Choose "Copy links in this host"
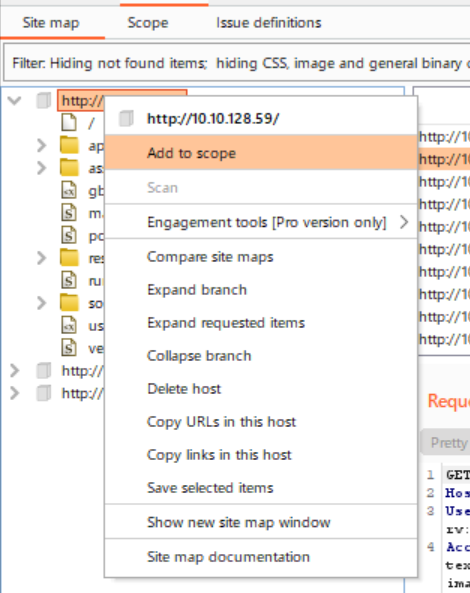 (x=261, y=455)
